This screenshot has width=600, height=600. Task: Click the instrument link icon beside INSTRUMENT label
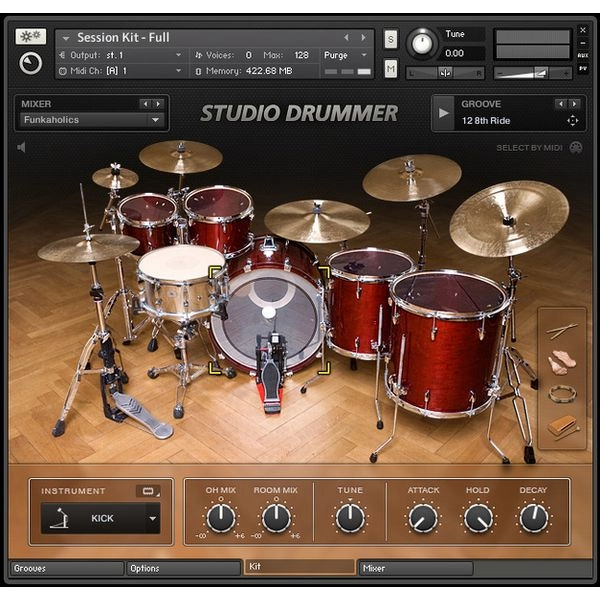148,491
